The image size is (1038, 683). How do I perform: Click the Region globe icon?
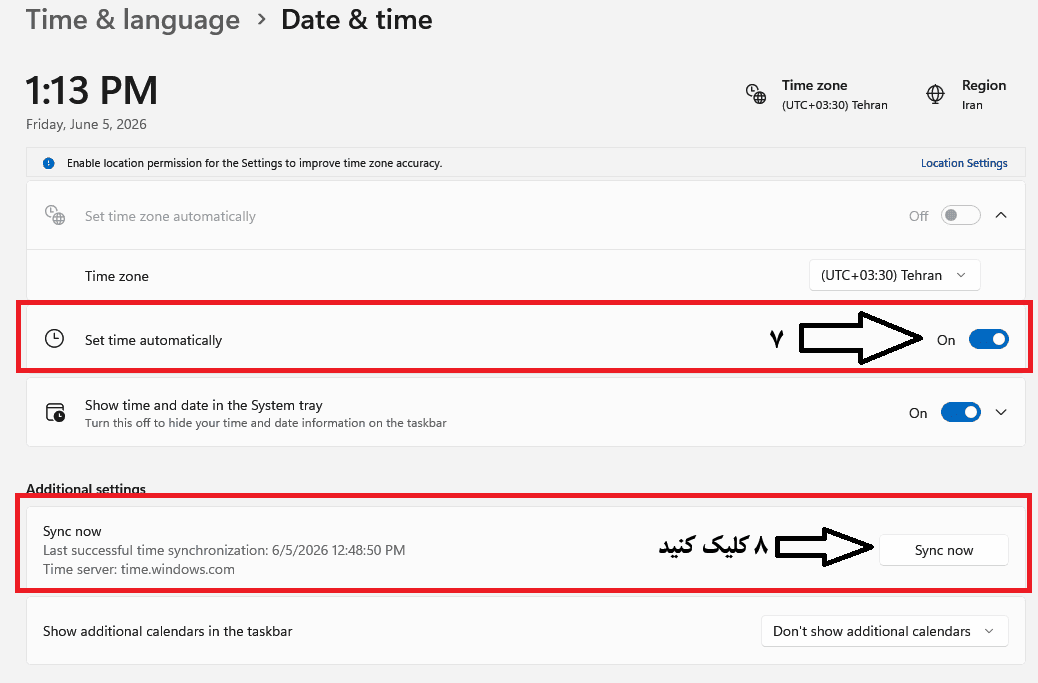coord(935,94)
